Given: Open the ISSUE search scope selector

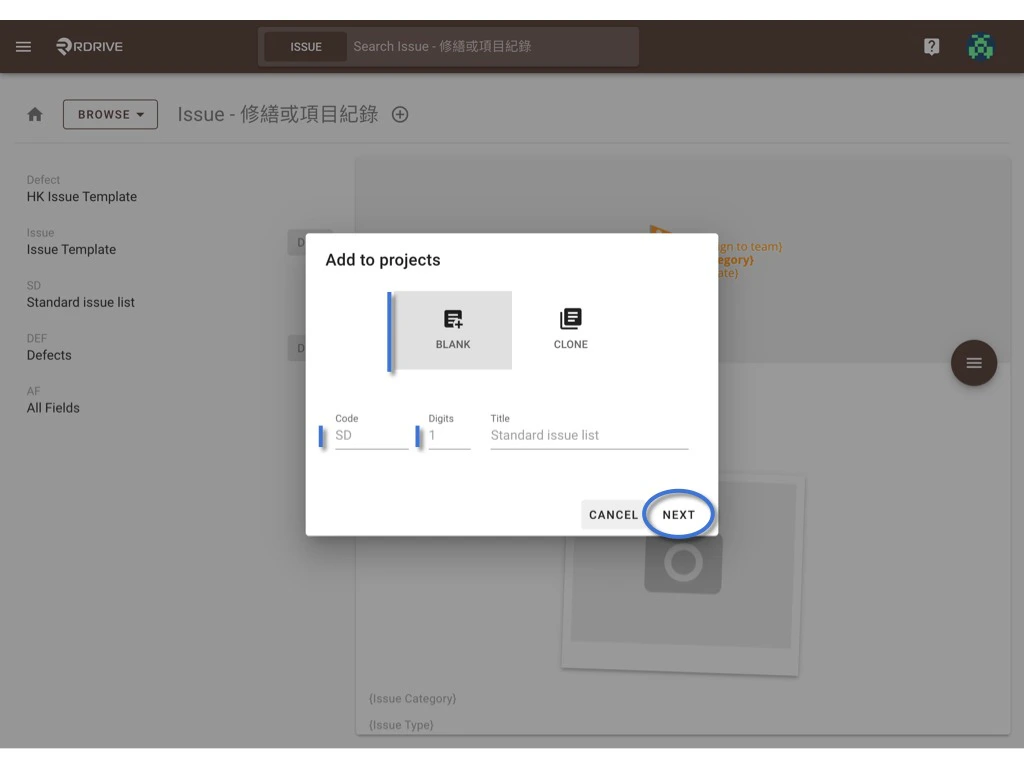Looking at the screenshot, I should pos(305,46).
